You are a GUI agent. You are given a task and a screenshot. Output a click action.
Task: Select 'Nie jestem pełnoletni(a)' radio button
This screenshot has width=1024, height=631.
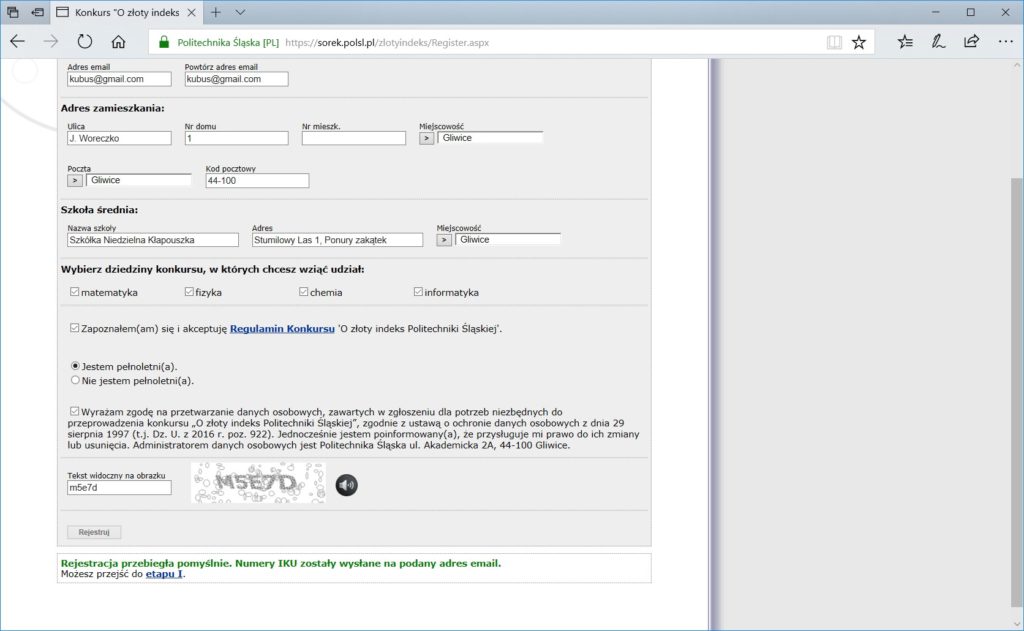(75, 380)
